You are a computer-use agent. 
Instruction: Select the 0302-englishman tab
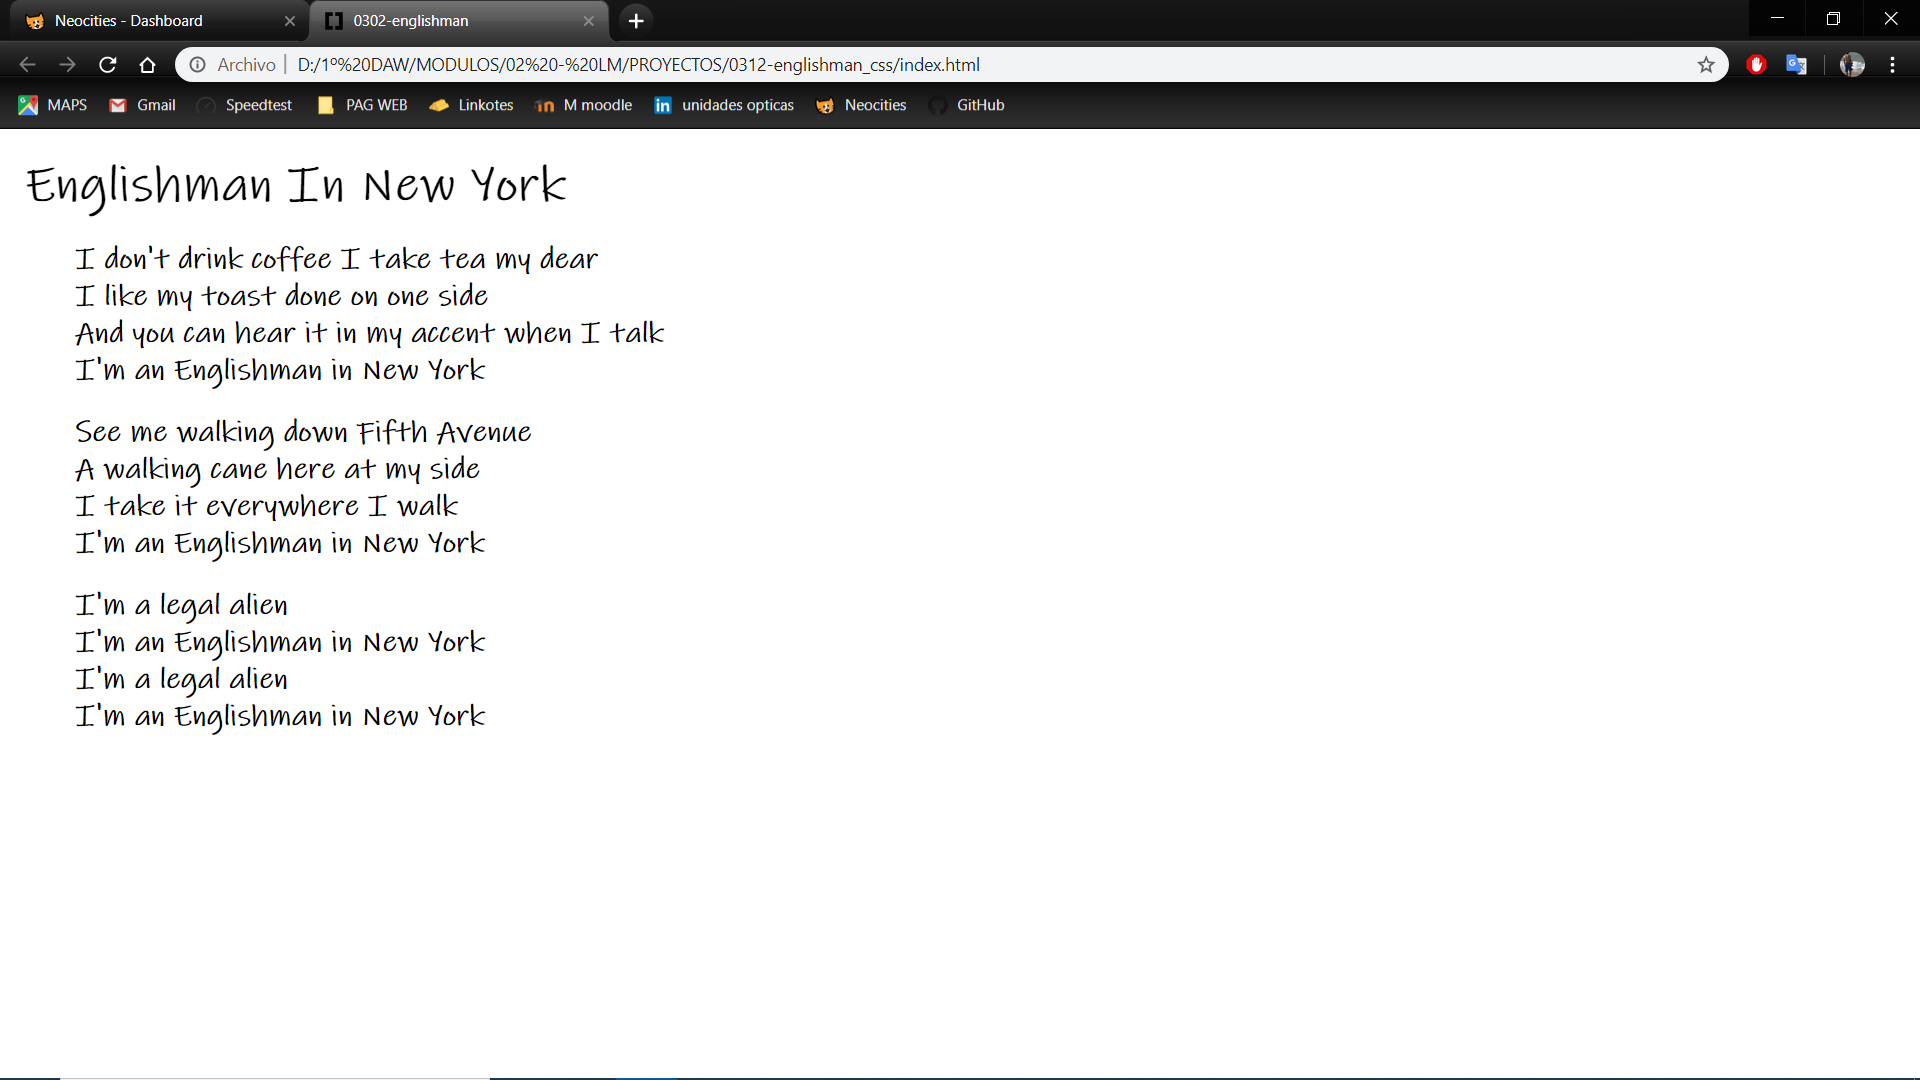[458, 20]
